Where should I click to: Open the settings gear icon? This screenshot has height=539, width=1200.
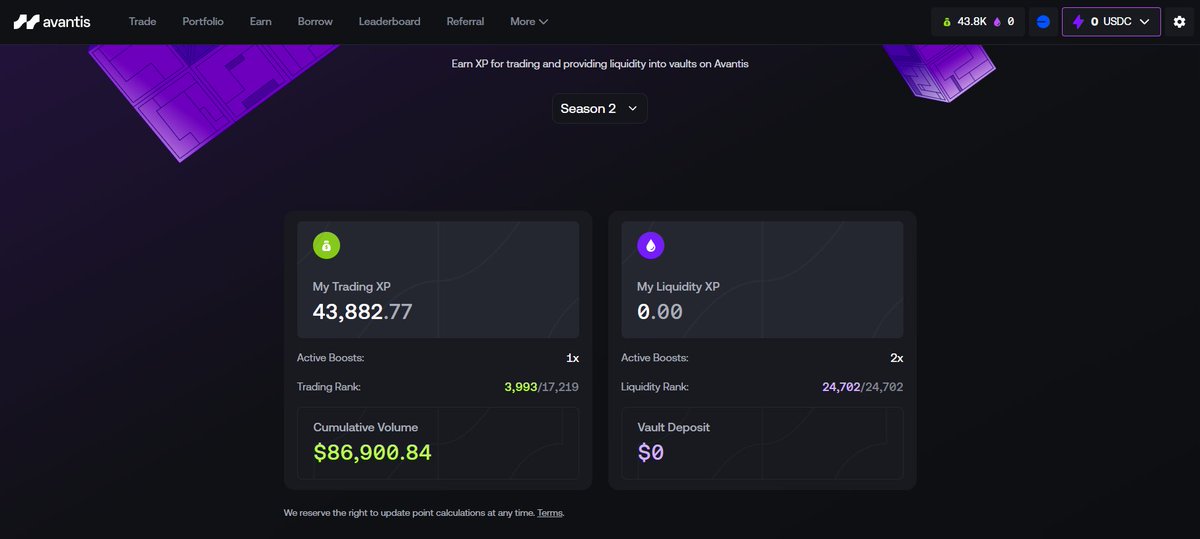tap(1179, 22)
